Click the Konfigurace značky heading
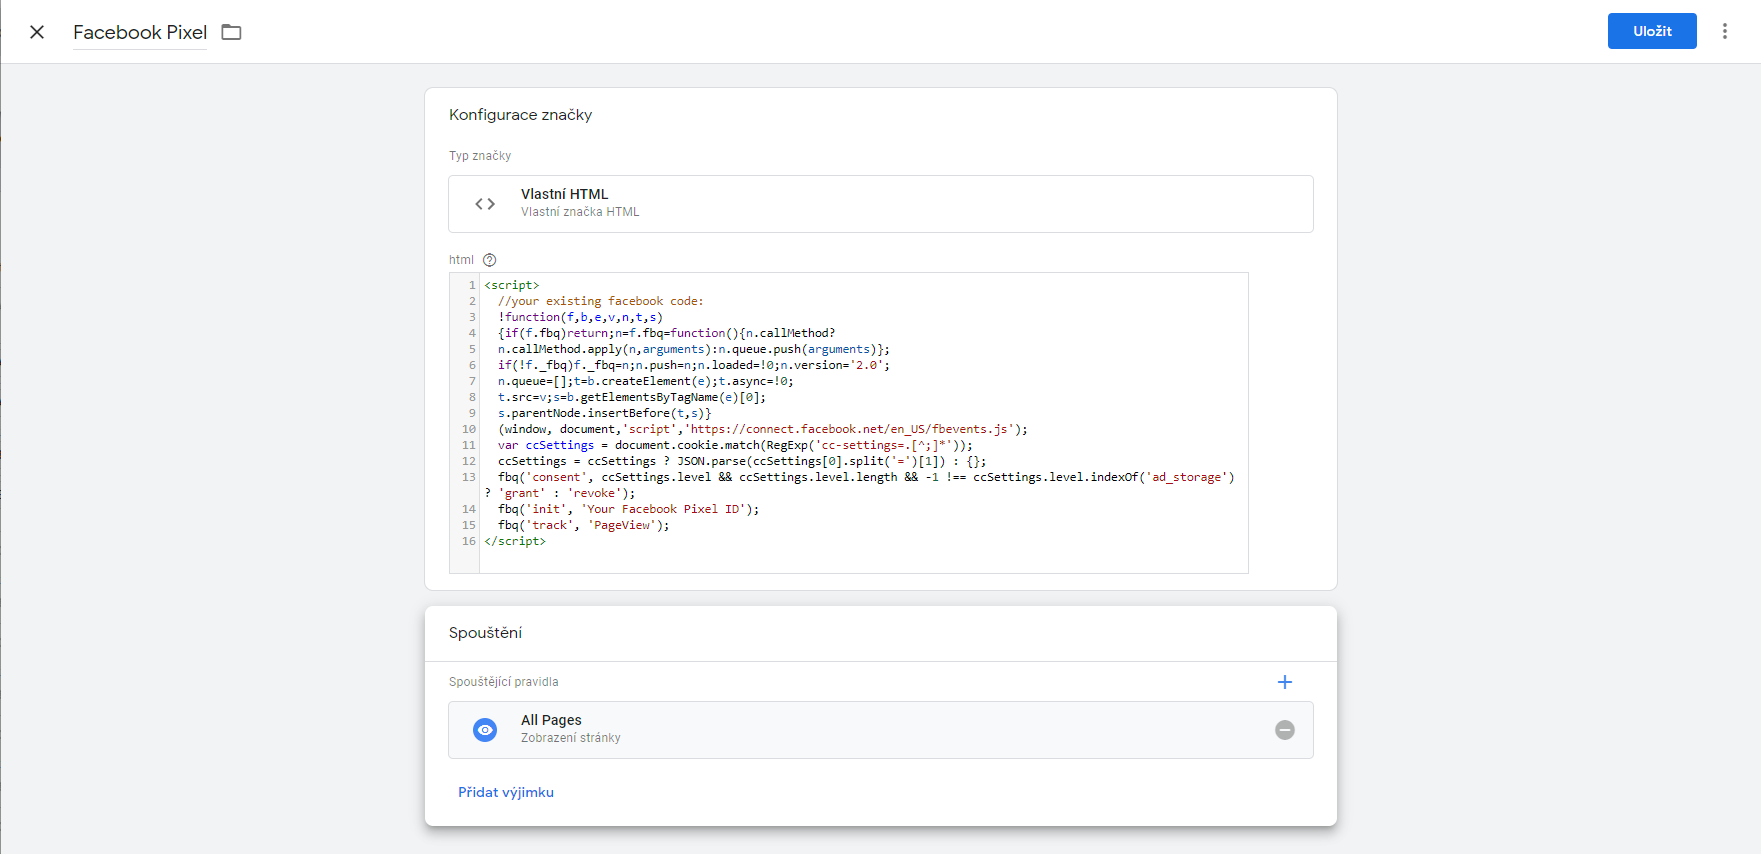1761x854 pixels. coord(520,115)
